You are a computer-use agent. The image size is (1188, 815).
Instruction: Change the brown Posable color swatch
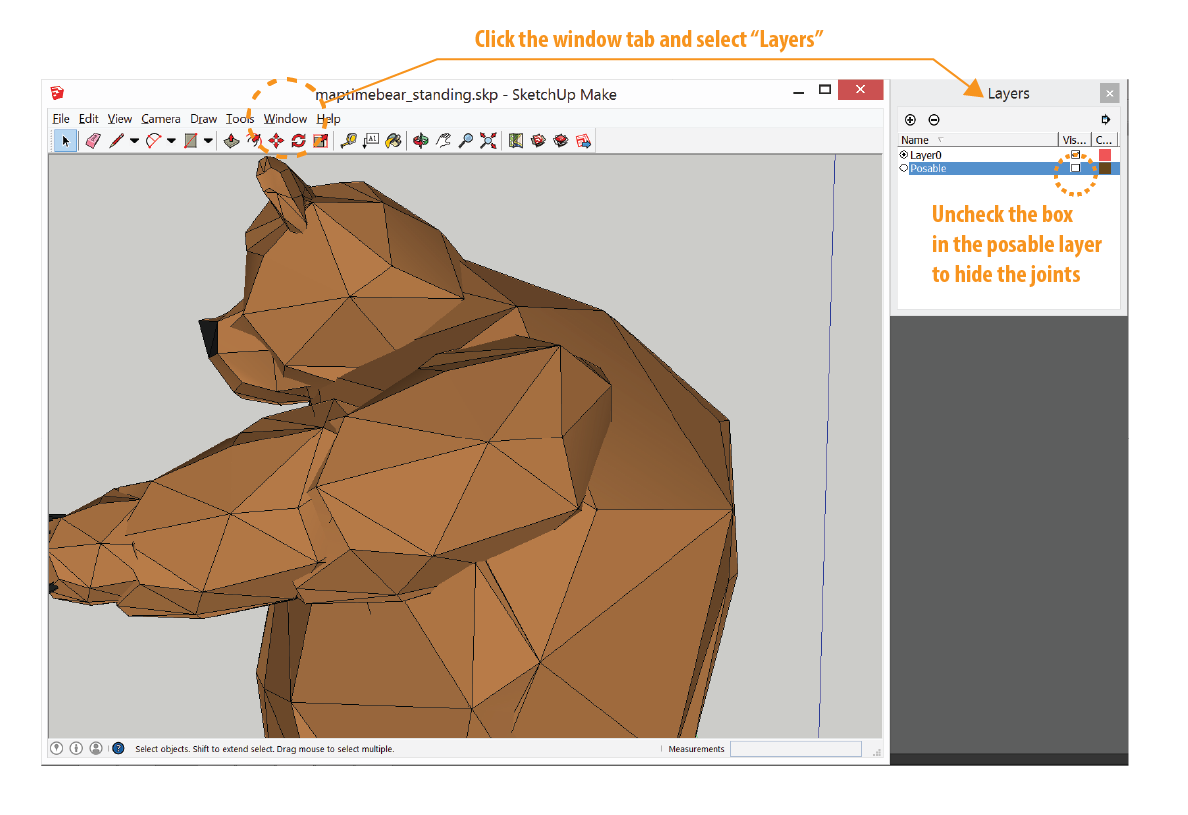coord(1105,168)
